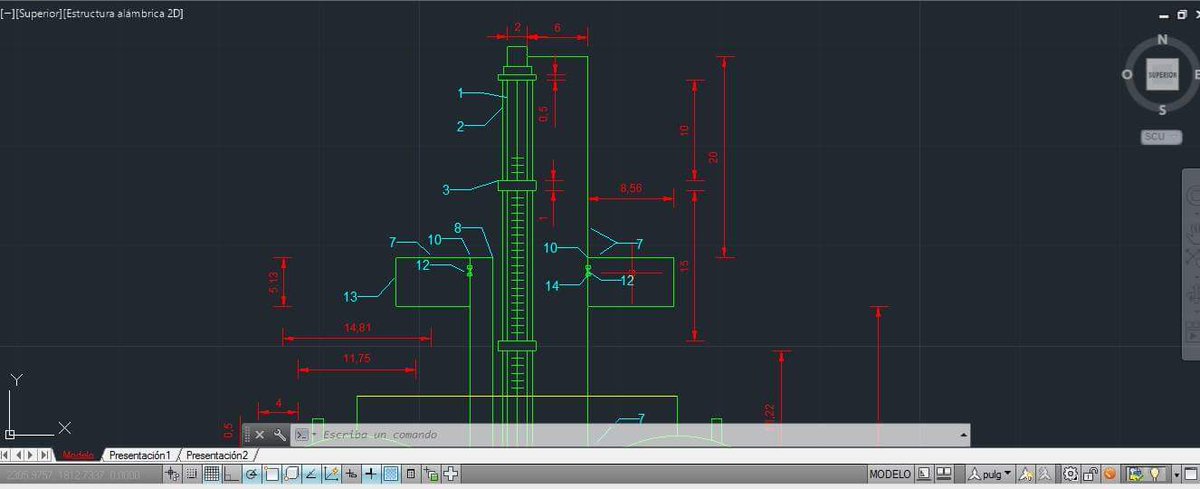Screen dimensions: 1200x489
Task: Toggle Selection Cycling in status bar
Action: [x=430, y=474]
